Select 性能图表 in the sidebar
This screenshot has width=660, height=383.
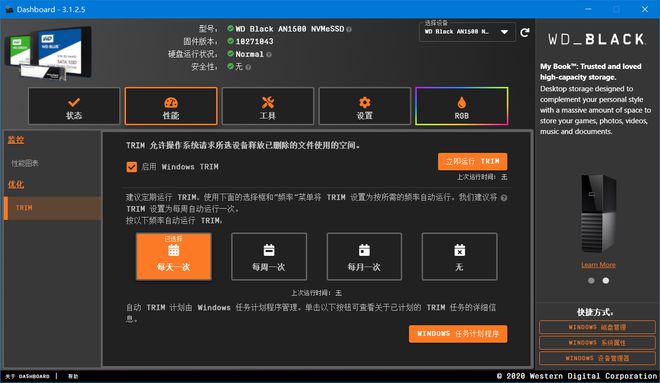point(25,163)
